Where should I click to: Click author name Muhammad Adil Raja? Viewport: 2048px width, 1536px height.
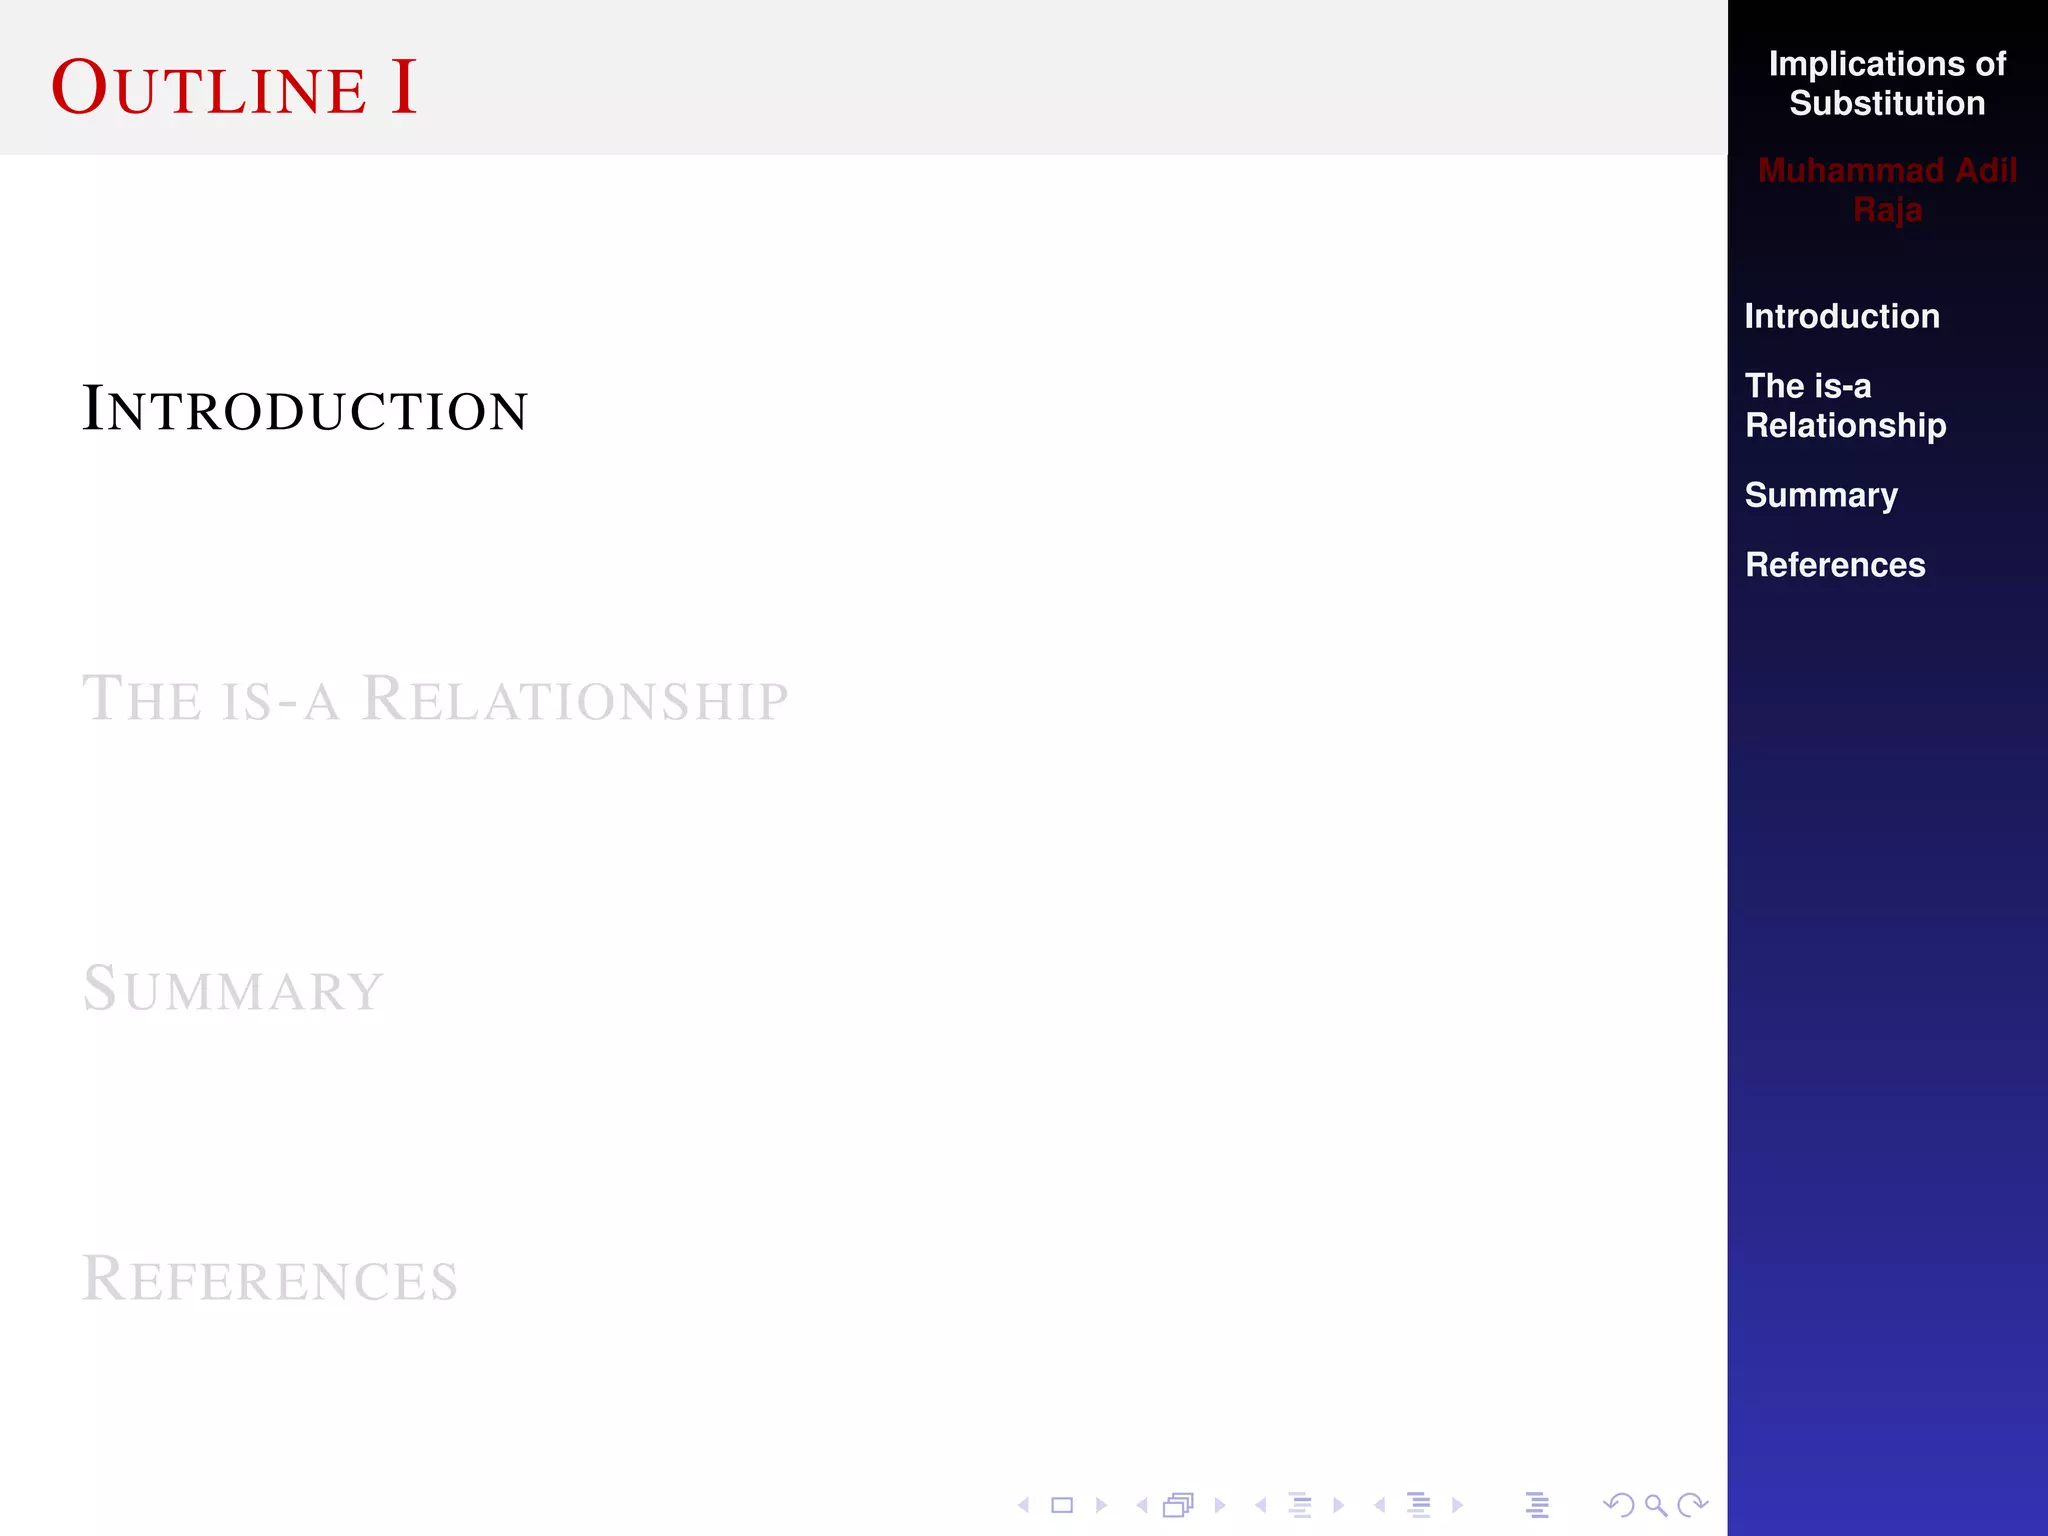coord(1887,190)
